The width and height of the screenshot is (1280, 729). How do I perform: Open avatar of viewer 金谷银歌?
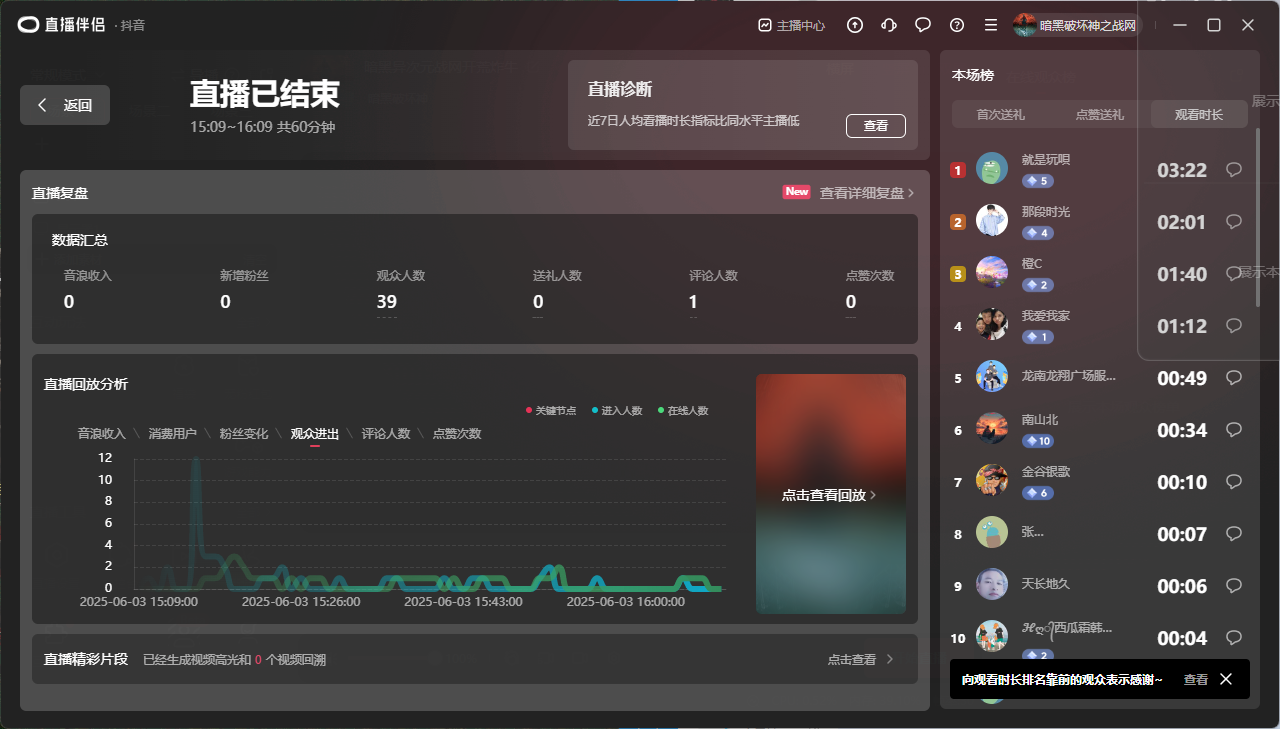pyautogui.click(x=991, y=480)
